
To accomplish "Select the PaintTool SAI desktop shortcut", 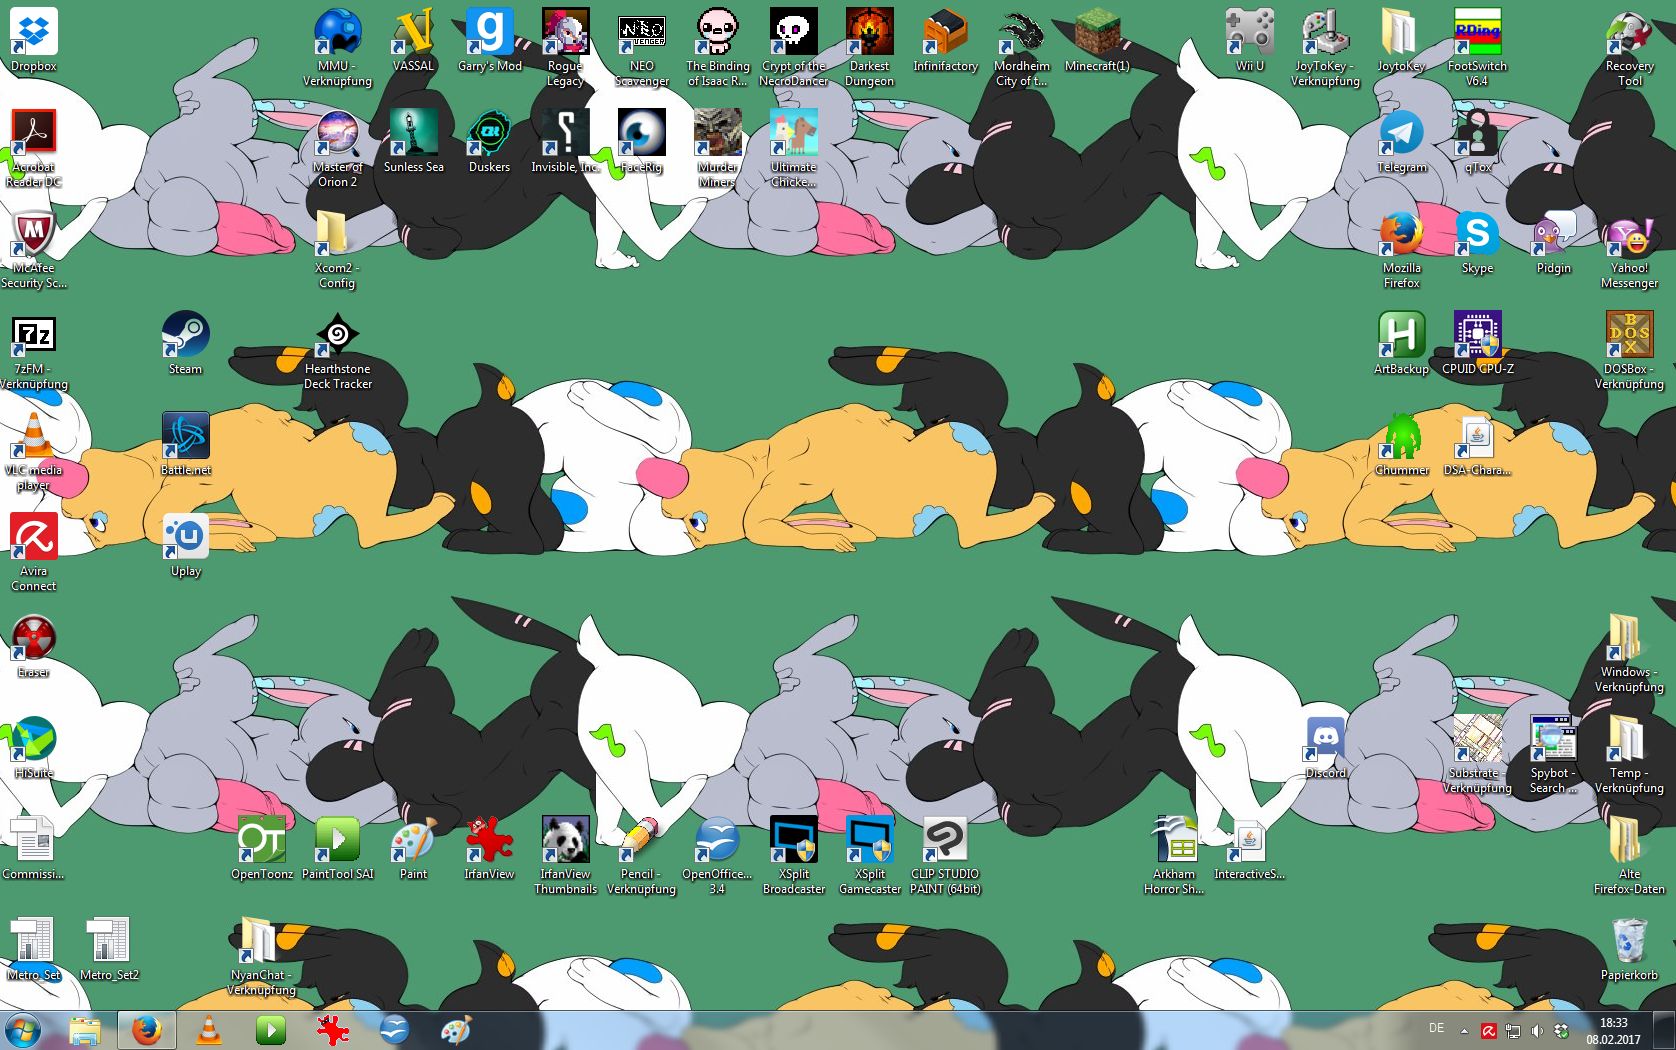I will (337, 848).
